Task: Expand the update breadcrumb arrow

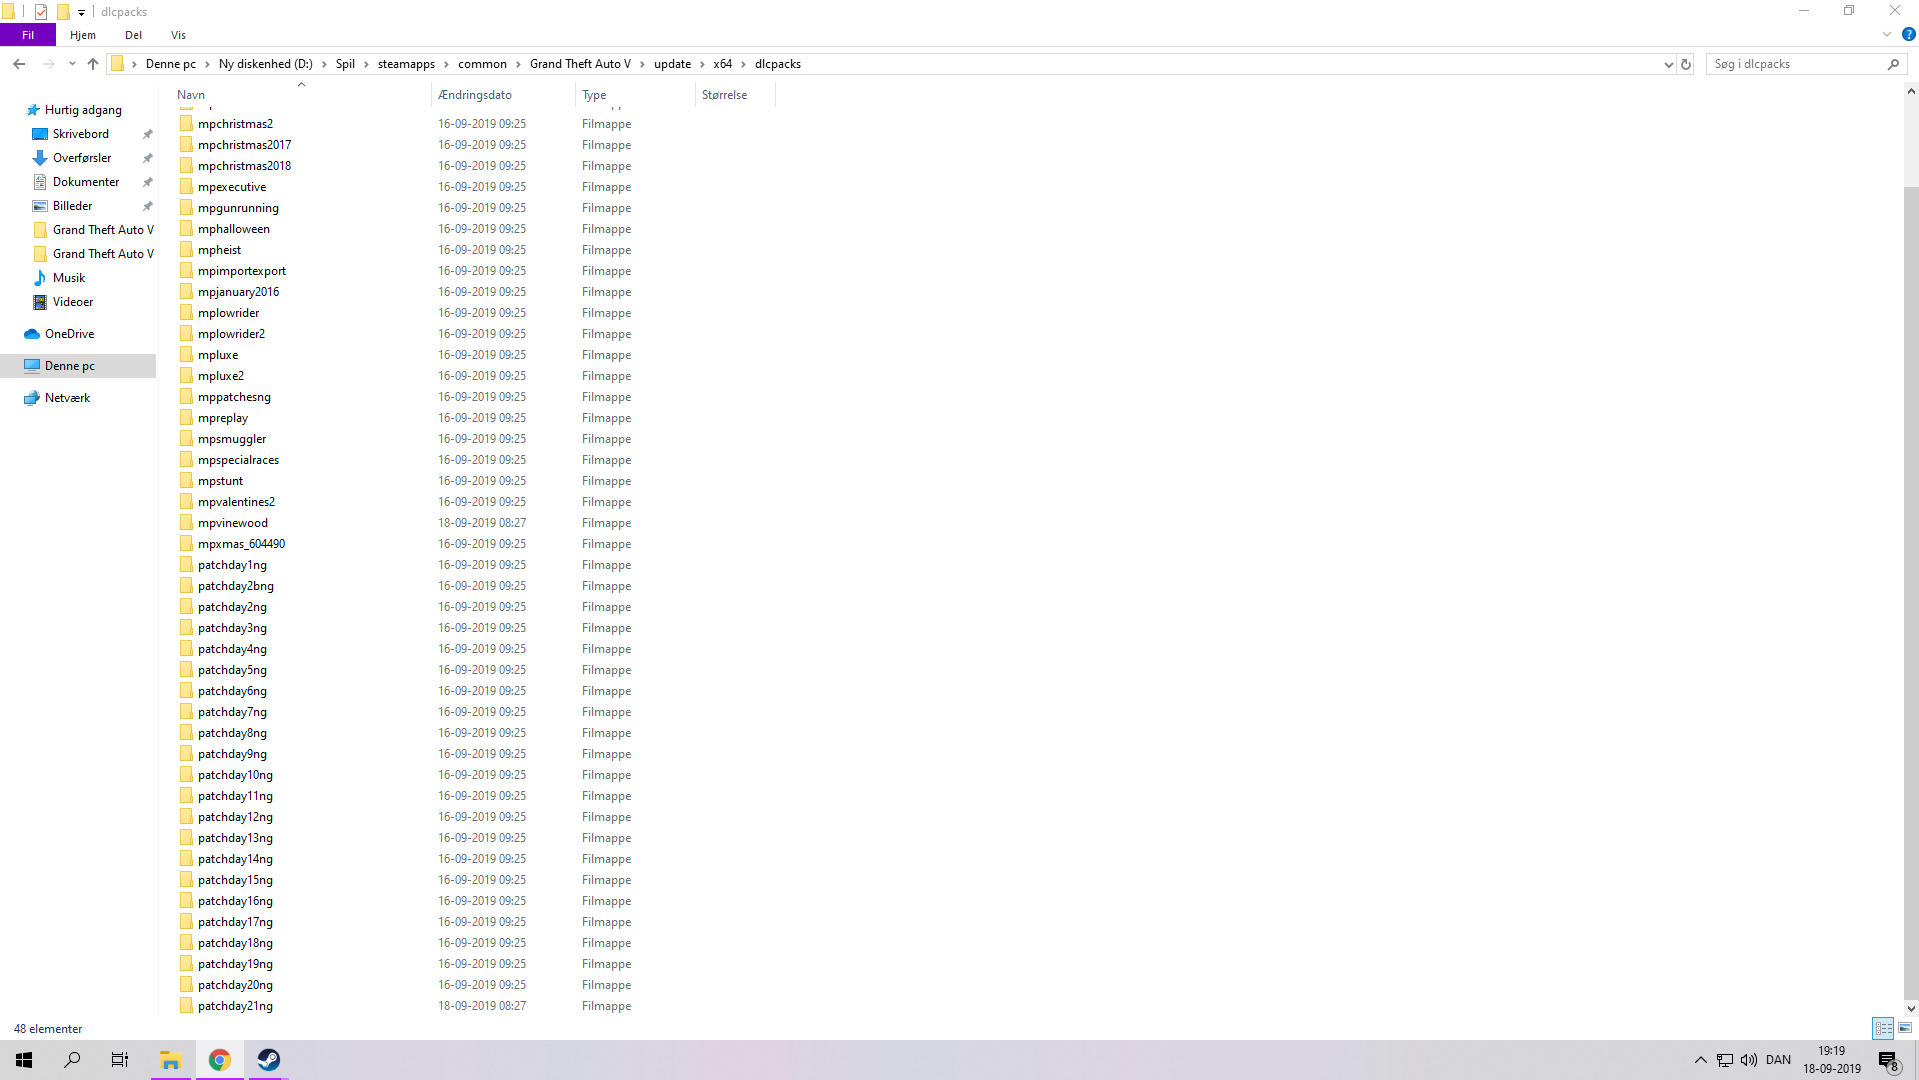Action: (702, 64)
